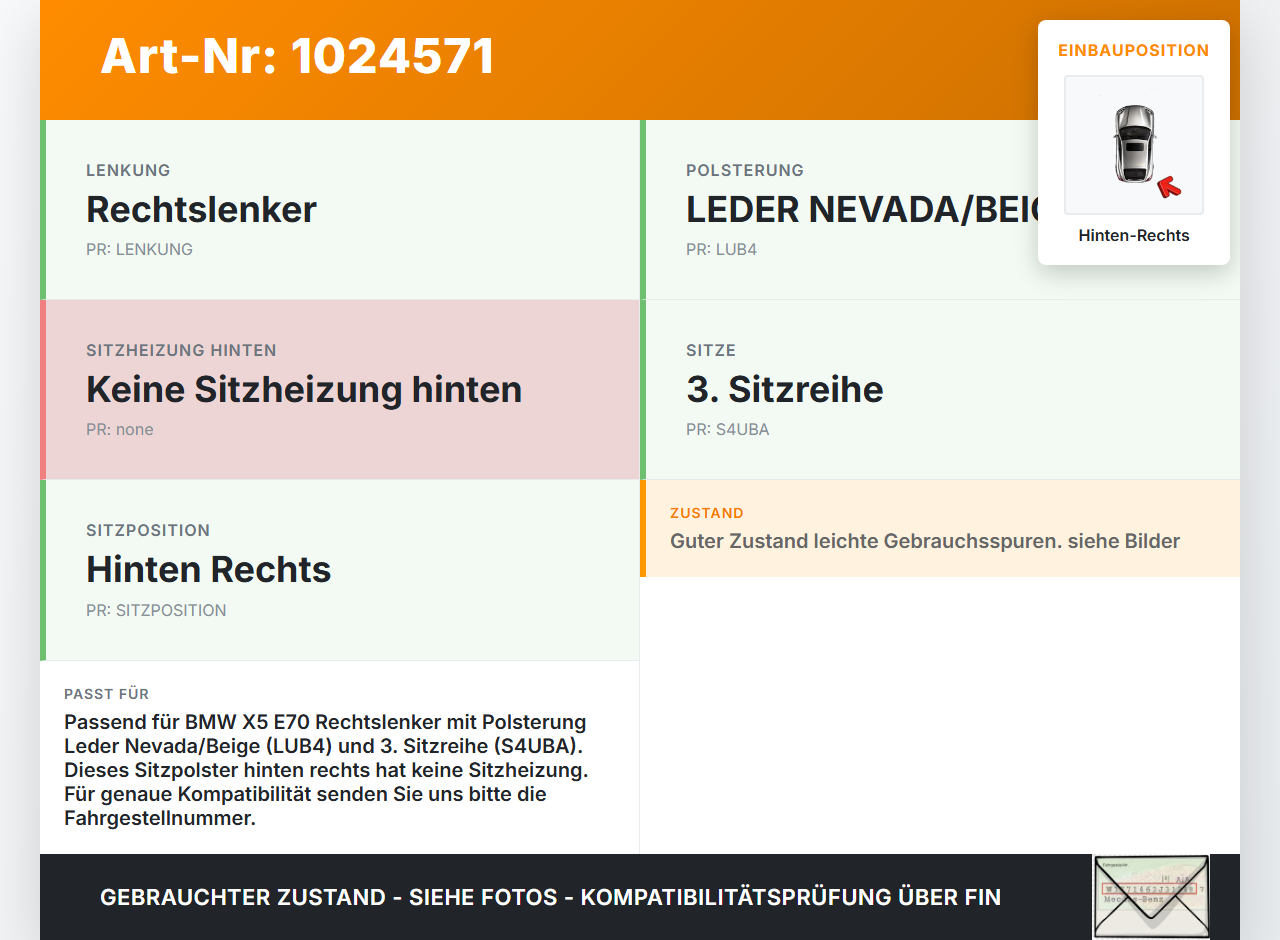The width and height of the screenshot is (1280, 940).
Task: Toggle the Keine Sitzheizung hinten card
Action: (x=340, y=389)
